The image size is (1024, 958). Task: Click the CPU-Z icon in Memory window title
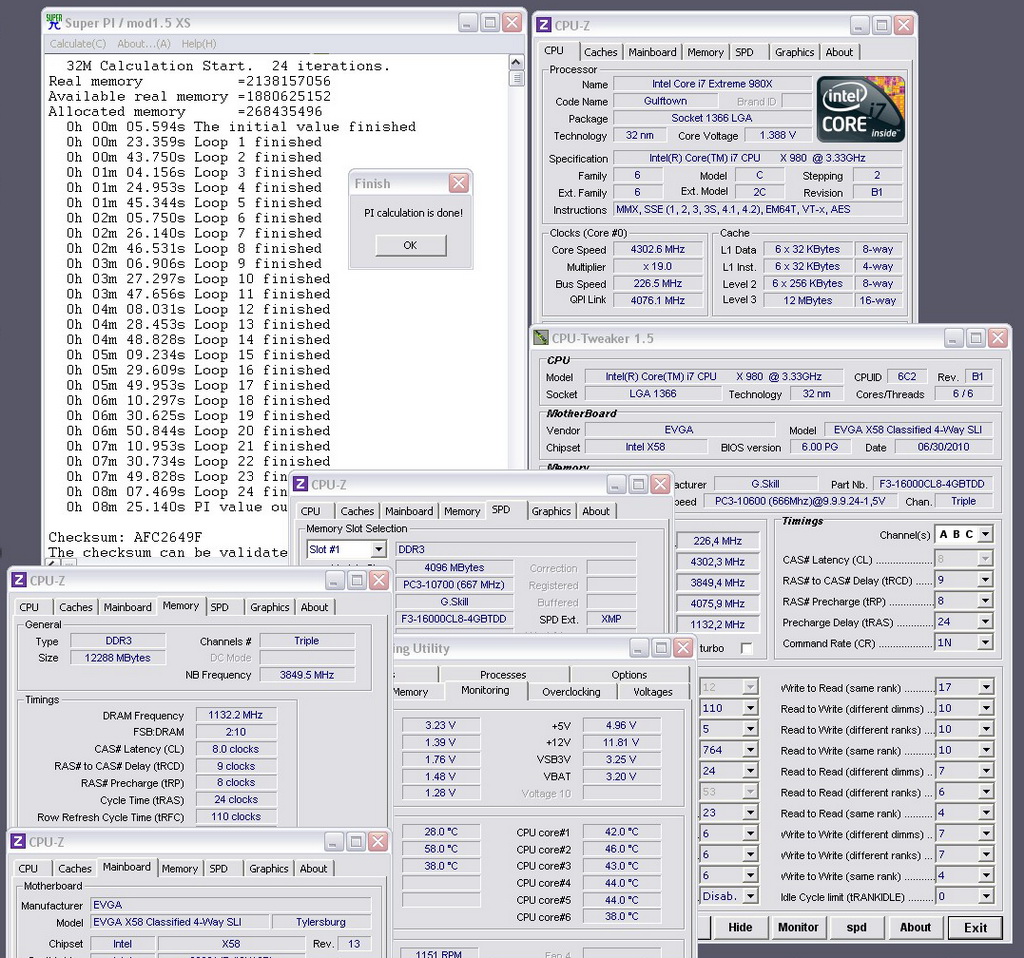pos(19,580)
